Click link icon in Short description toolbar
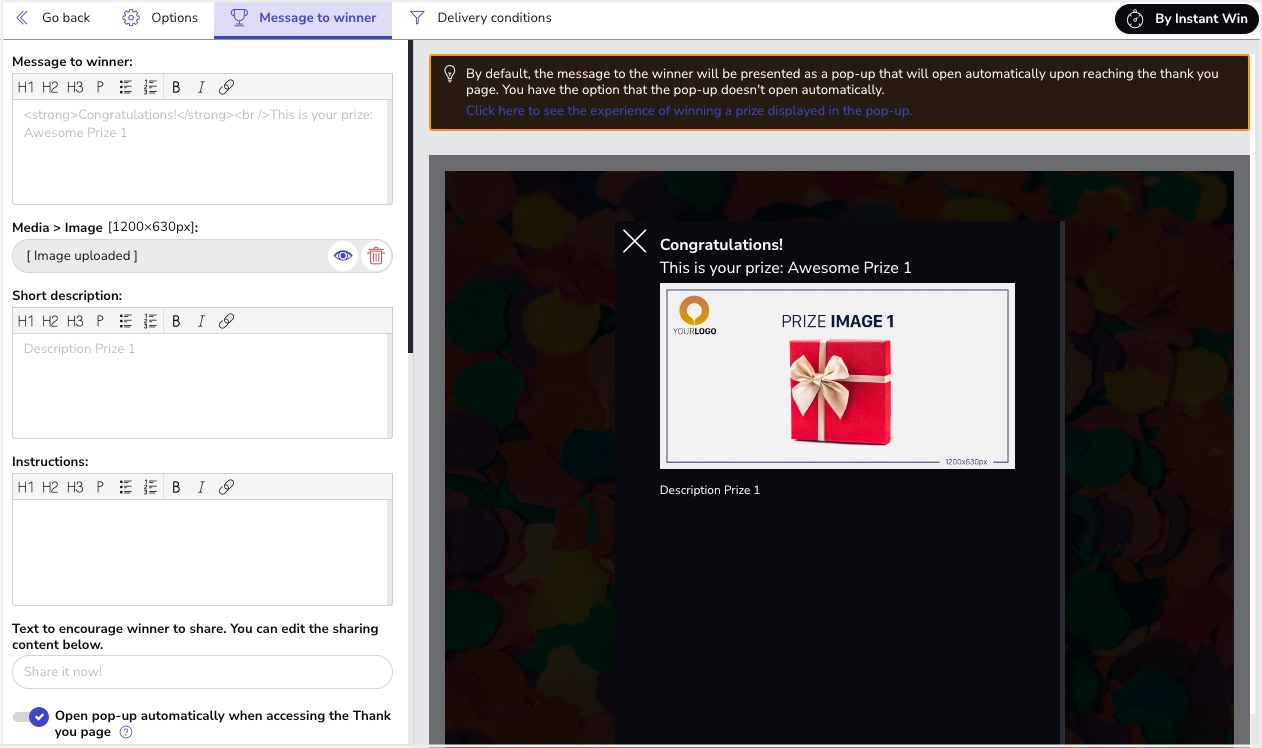This screenshot has height=748, width=1262. 226,321
